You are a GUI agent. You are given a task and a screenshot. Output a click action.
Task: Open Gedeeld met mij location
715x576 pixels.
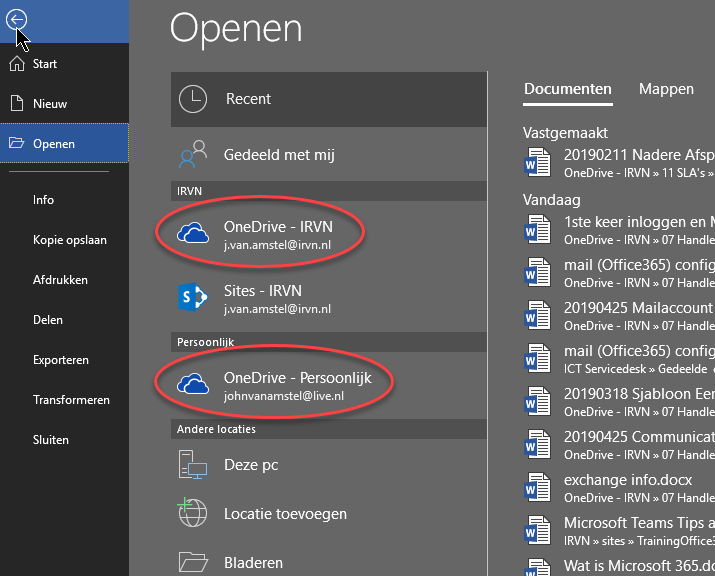pos(280,155)
